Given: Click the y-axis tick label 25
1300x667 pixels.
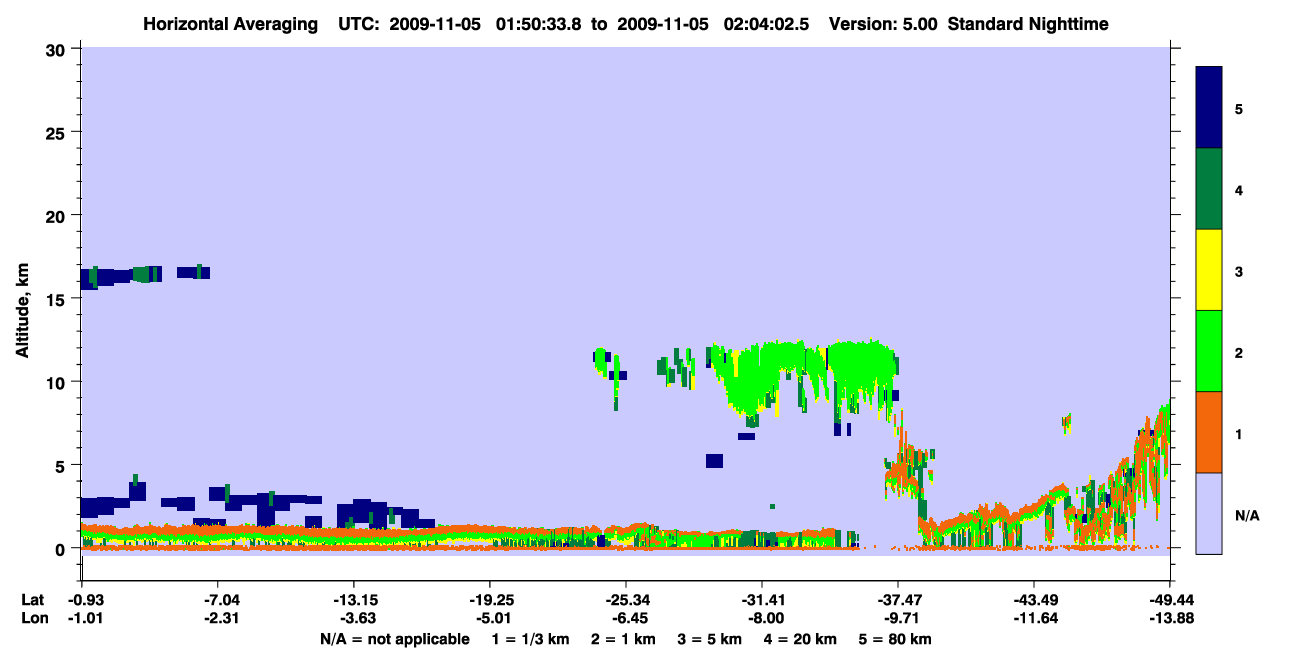Looking at the screenshot, I should (x=58, y=132).
